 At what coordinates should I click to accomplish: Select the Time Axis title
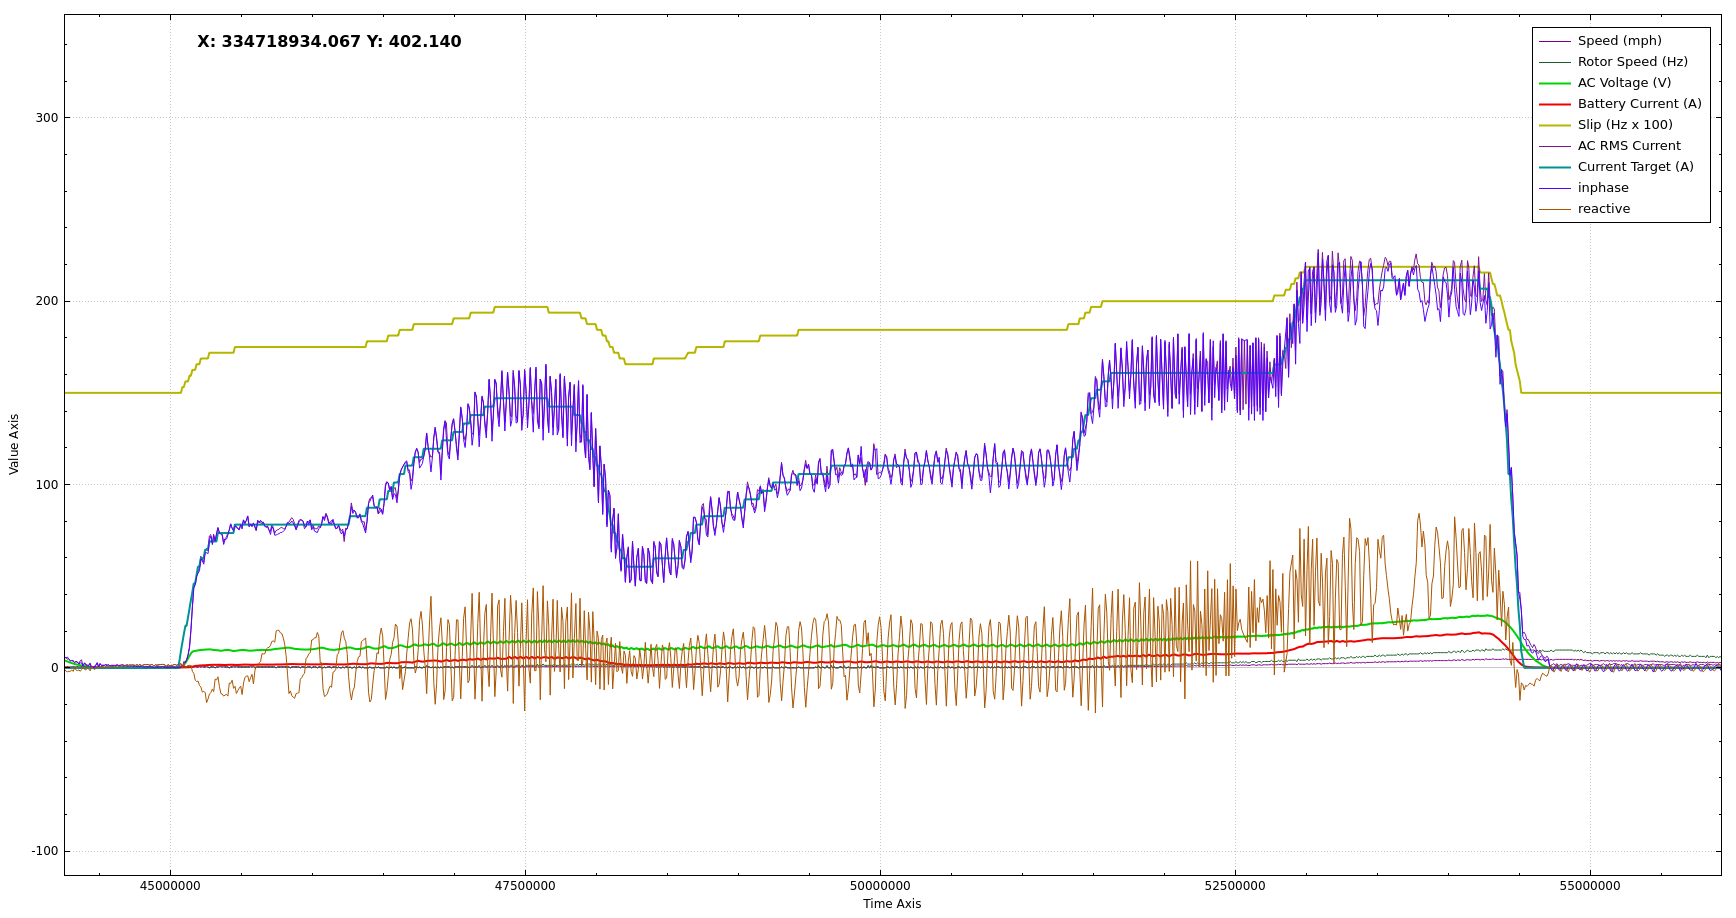[x=892, y=904]
